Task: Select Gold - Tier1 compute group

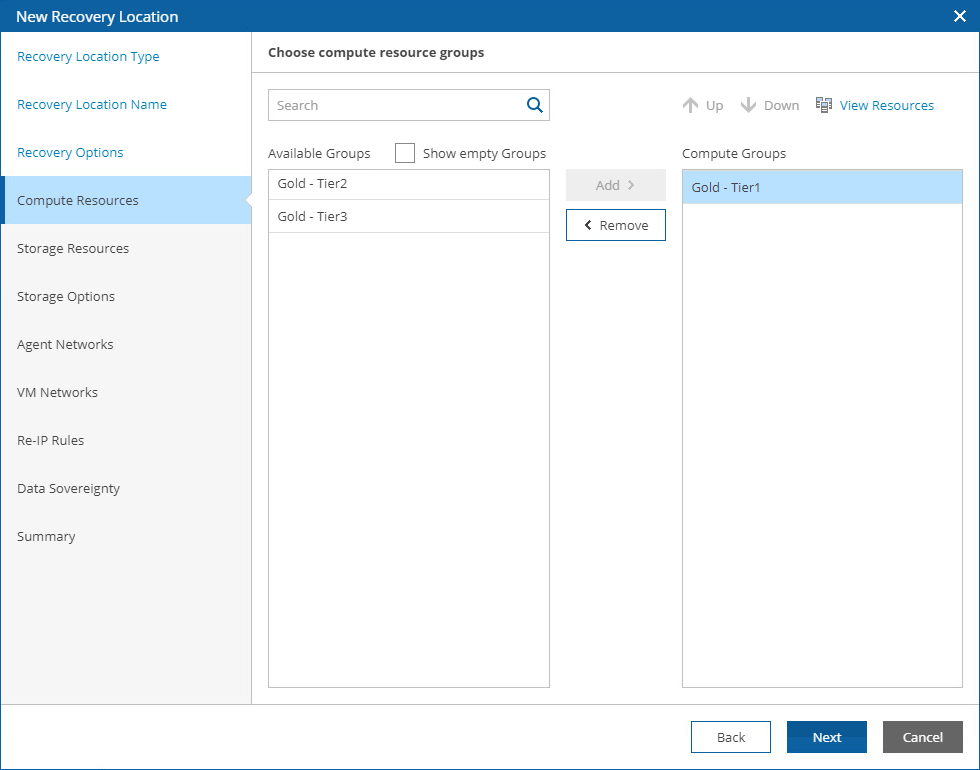Action: click(x=822, y=187)
